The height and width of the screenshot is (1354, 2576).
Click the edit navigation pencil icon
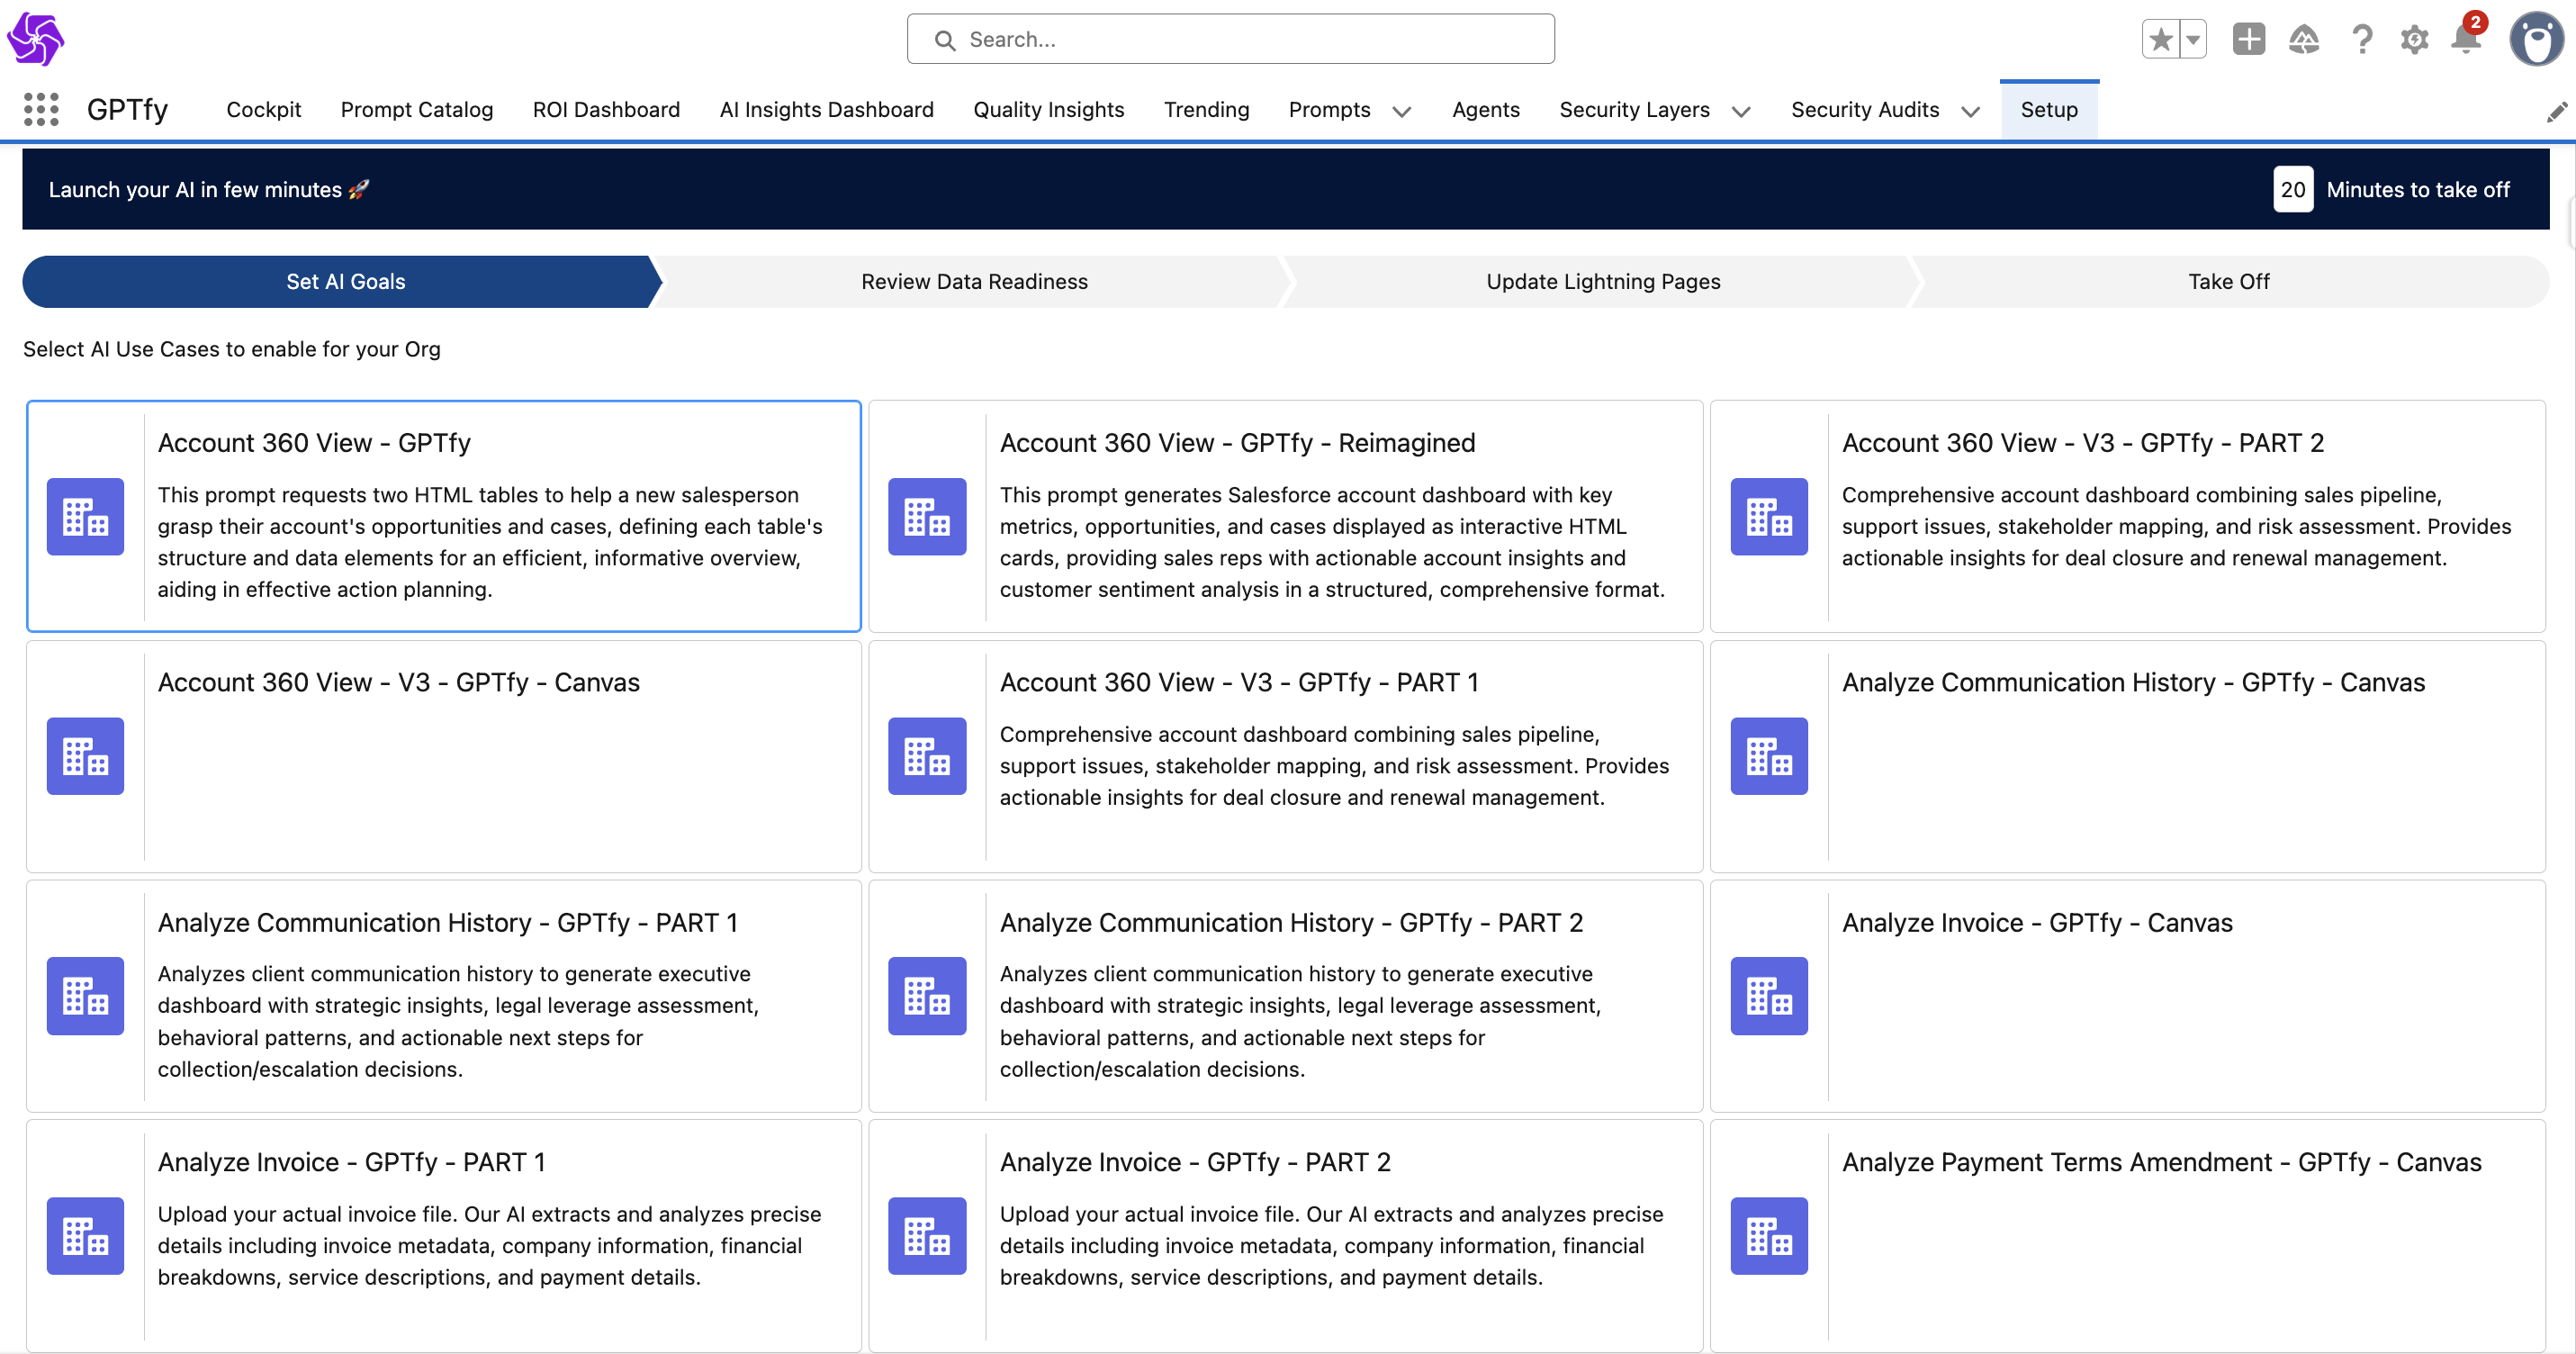point(2556,112)
